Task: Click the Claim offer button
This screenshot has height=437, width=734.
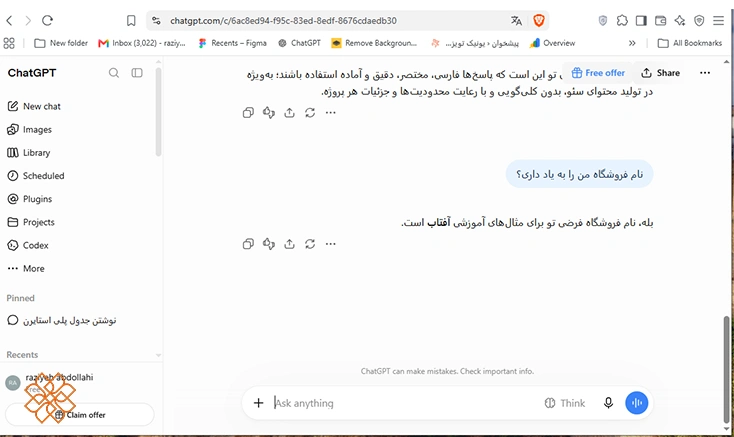Action: [80, 415]
